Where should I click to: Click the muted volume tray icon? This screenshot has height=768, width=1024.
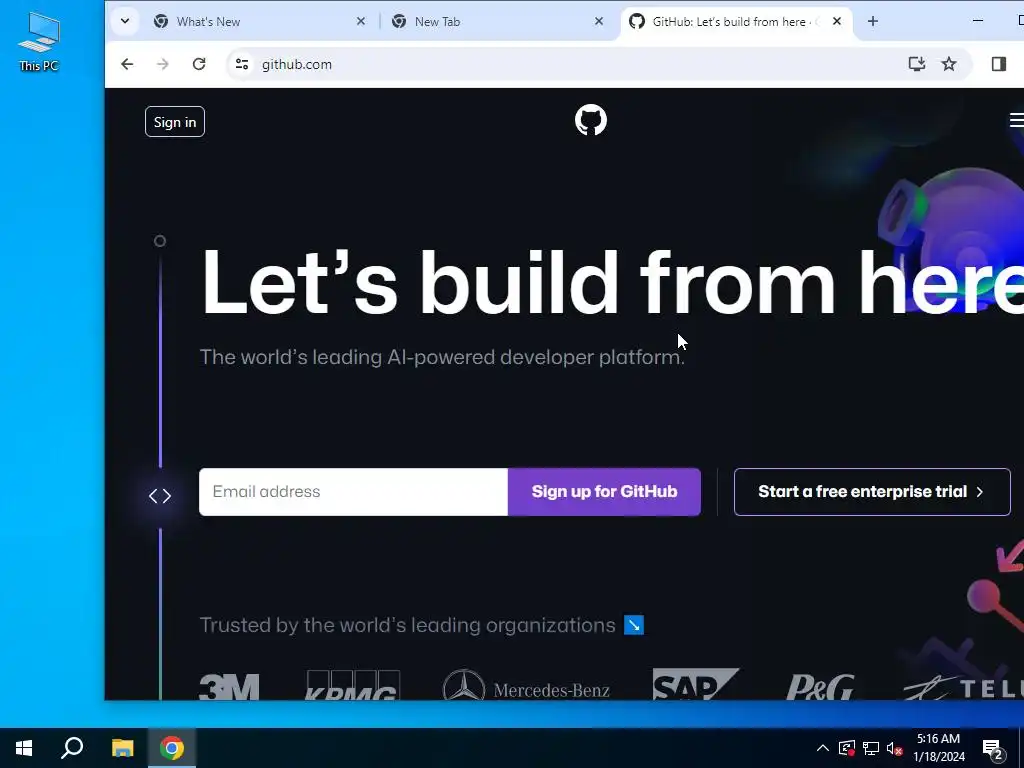pos(895,748)
